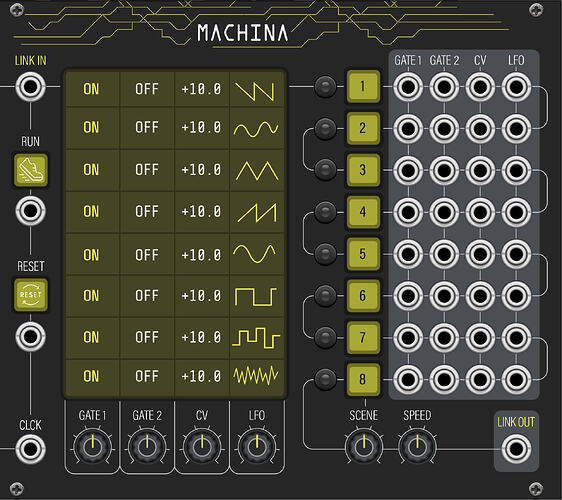Toggle Gate 2 OFF cell in row 2
The image size is (562, 500).
point(147,128)
